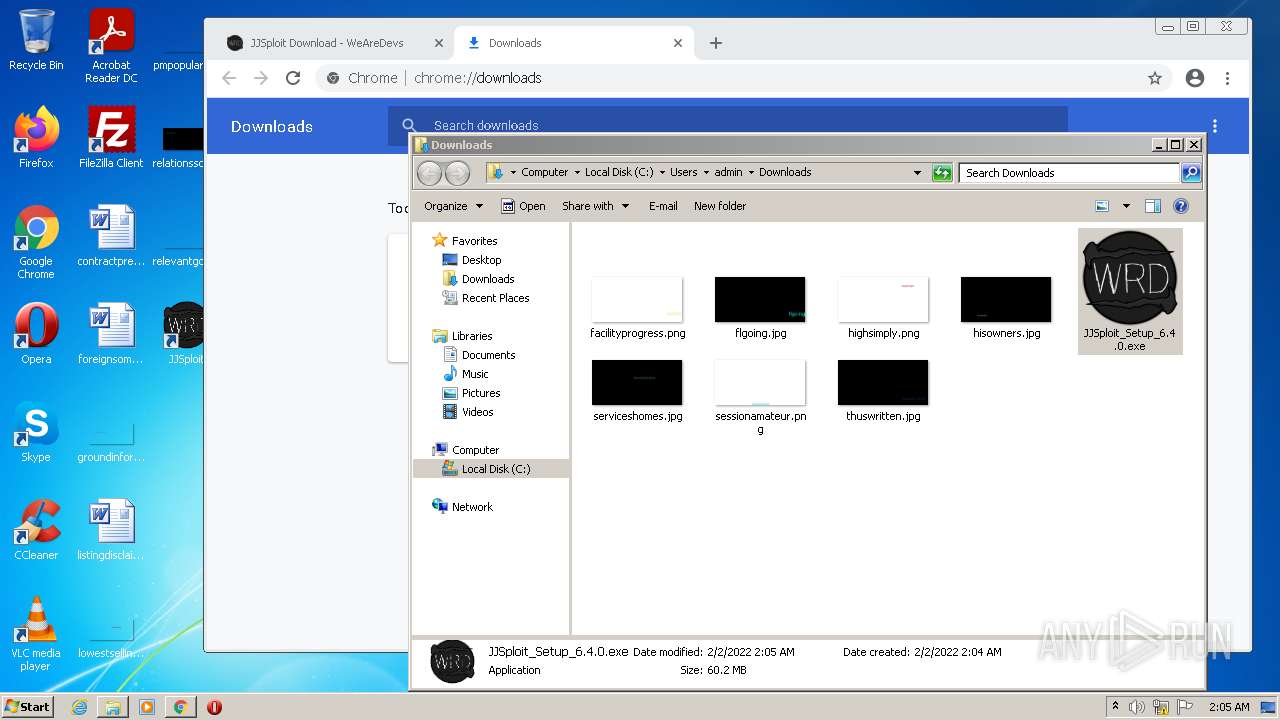Click Chrome Search downloads field
Viewport: 1280px width, 720px height.
pyautogui.click(x=728, y=126)
